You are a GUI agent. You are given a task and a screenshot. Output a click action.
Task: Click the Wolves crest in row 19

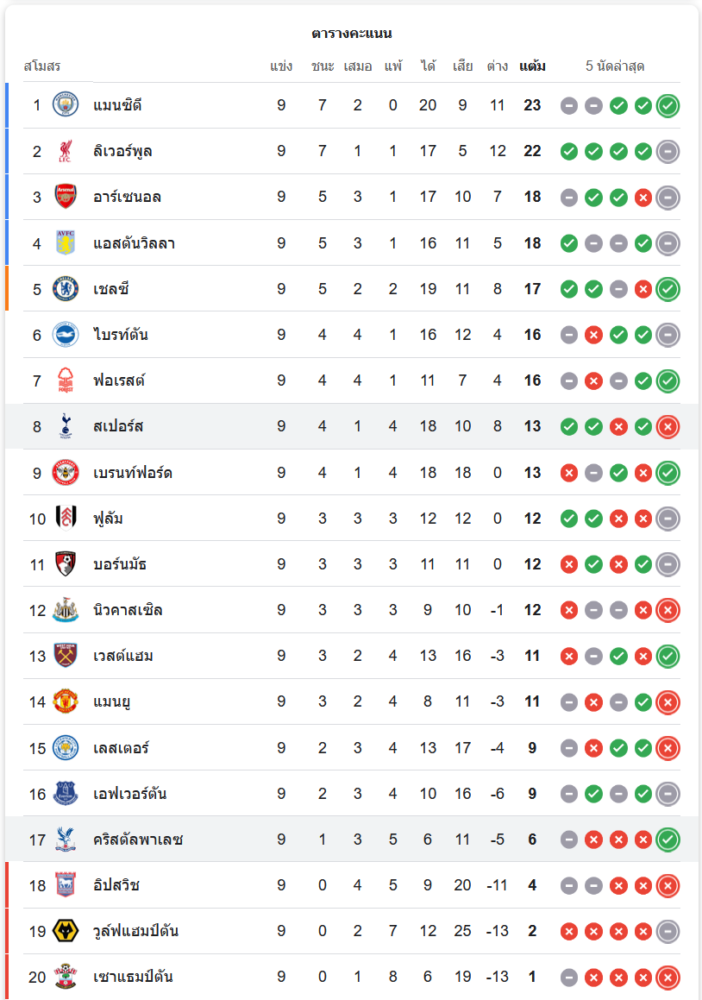pos(65,931)
